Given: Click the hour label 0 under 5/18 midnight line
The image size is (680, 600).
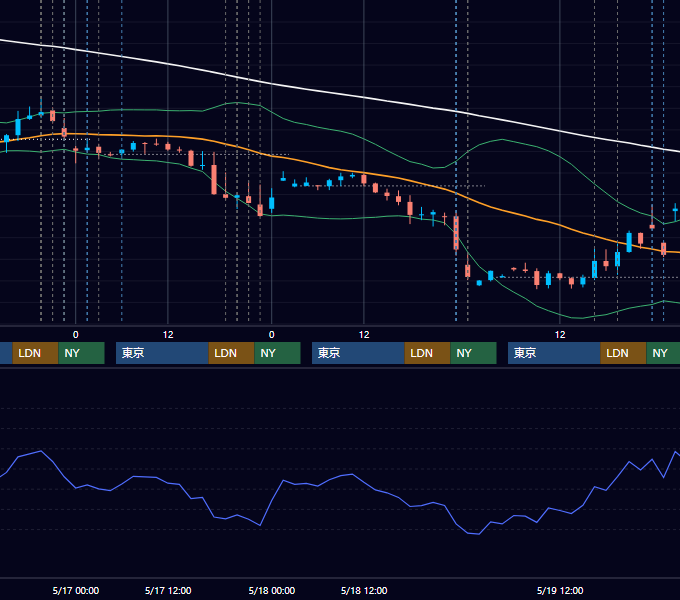Looking at the screenshot, I should pyautogui.click(x=271, y=335).
